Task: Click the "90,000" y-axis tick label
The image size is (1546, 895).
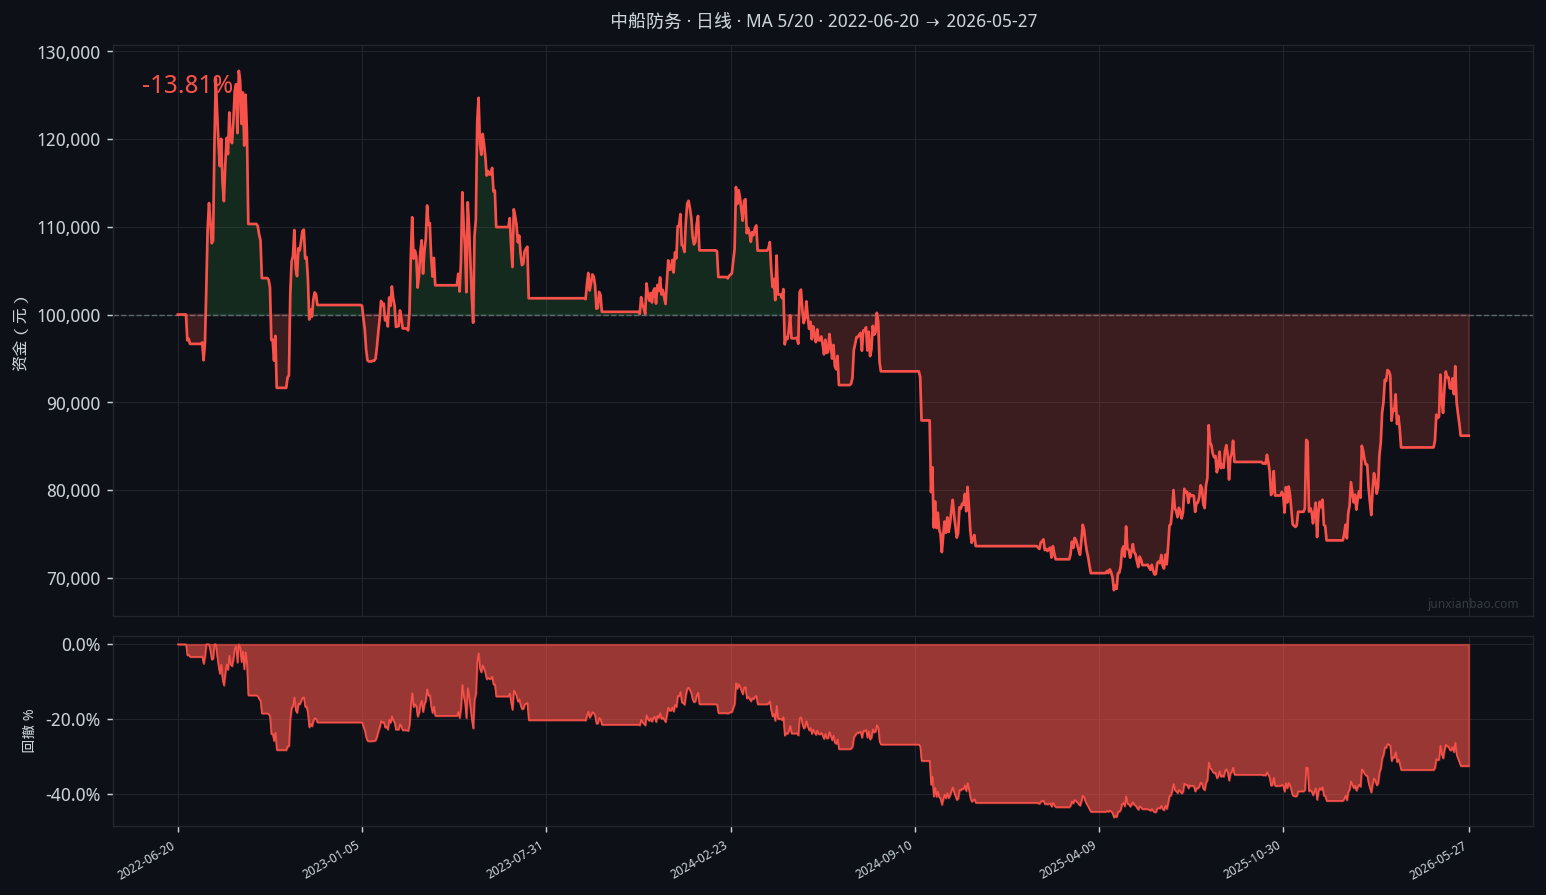Action: (x=74, y=403)
